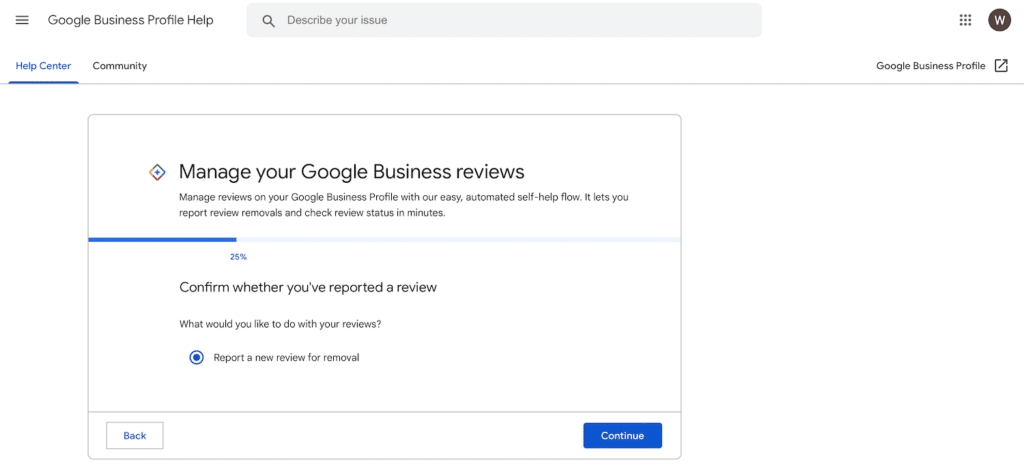Select Report a new review for removal
The image size is (1024, 468).
click(x=197, y=358)
